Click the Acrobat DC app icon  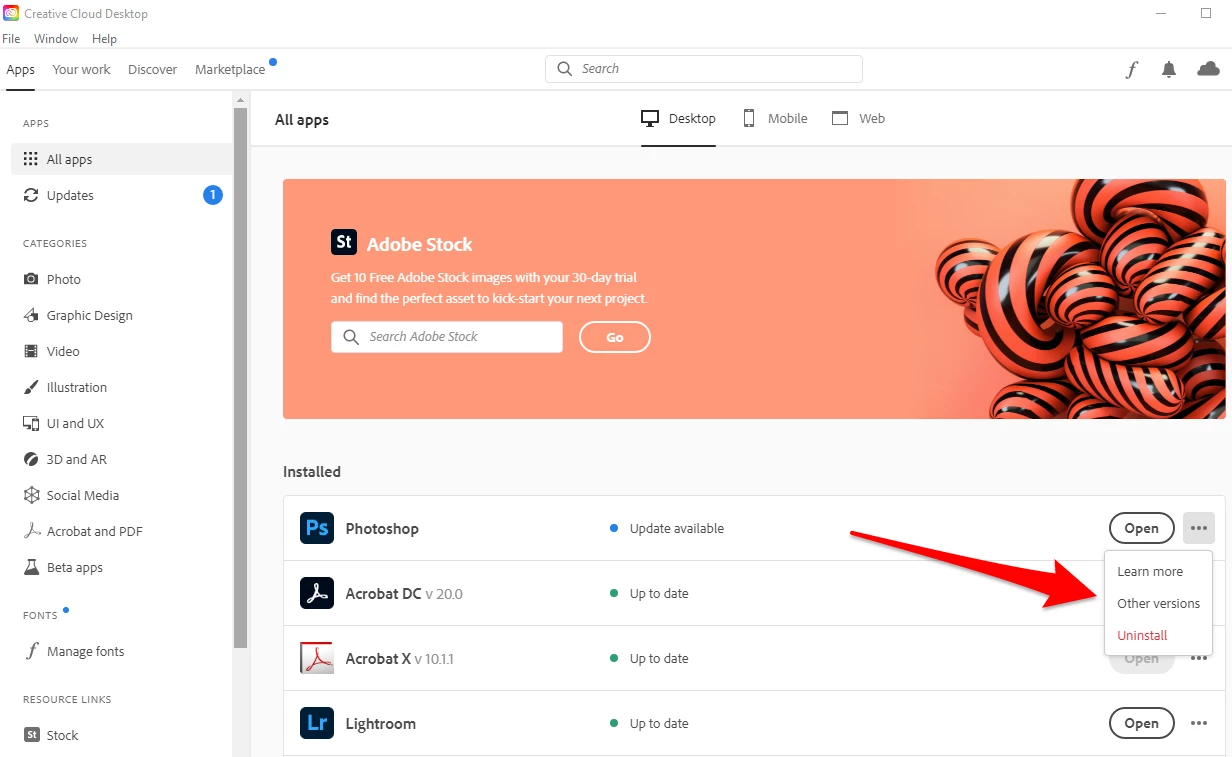(x=317, y=593)
